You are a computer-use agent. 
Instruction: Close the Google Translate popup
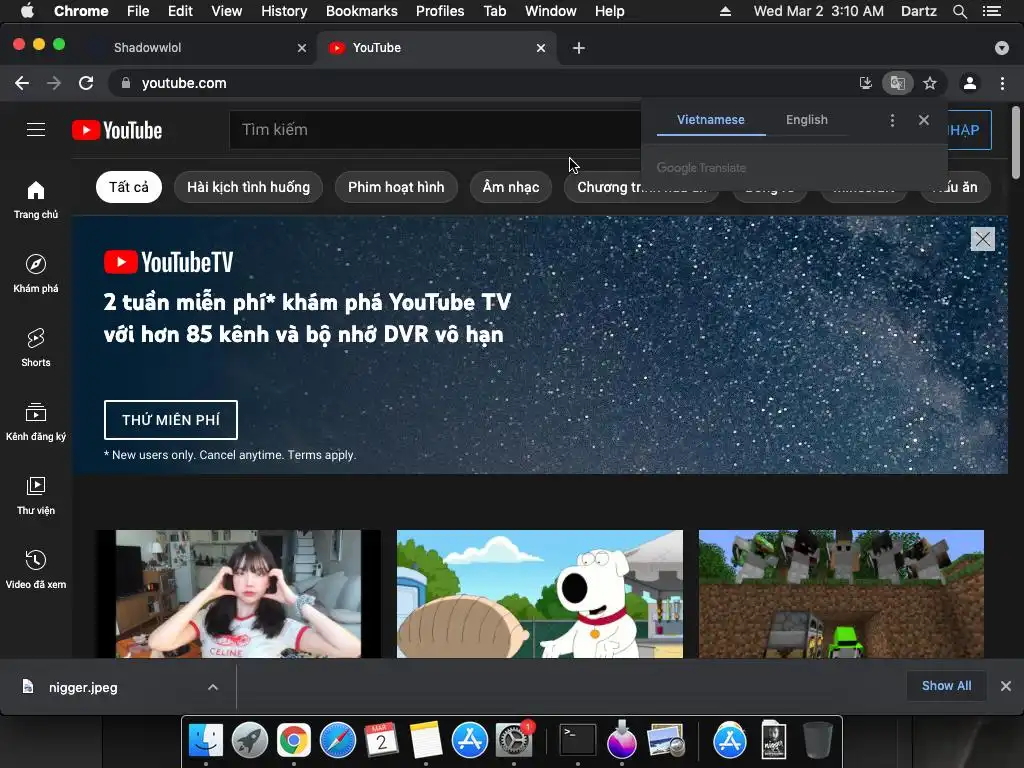(923, 120)
